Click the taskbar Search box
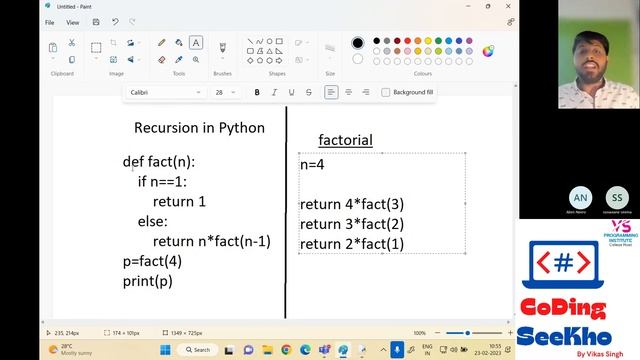This screenshot has height=360, width=640. click(198, 350)
